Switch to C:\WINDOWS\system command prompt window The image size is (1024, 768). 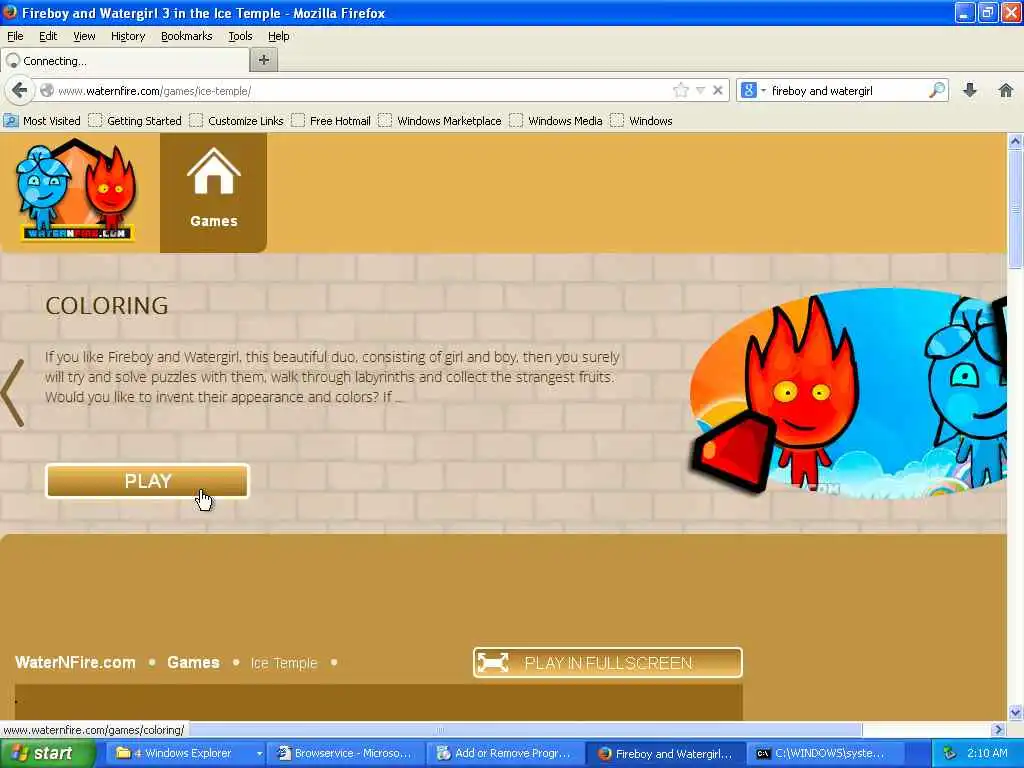(x=823, y=754)
